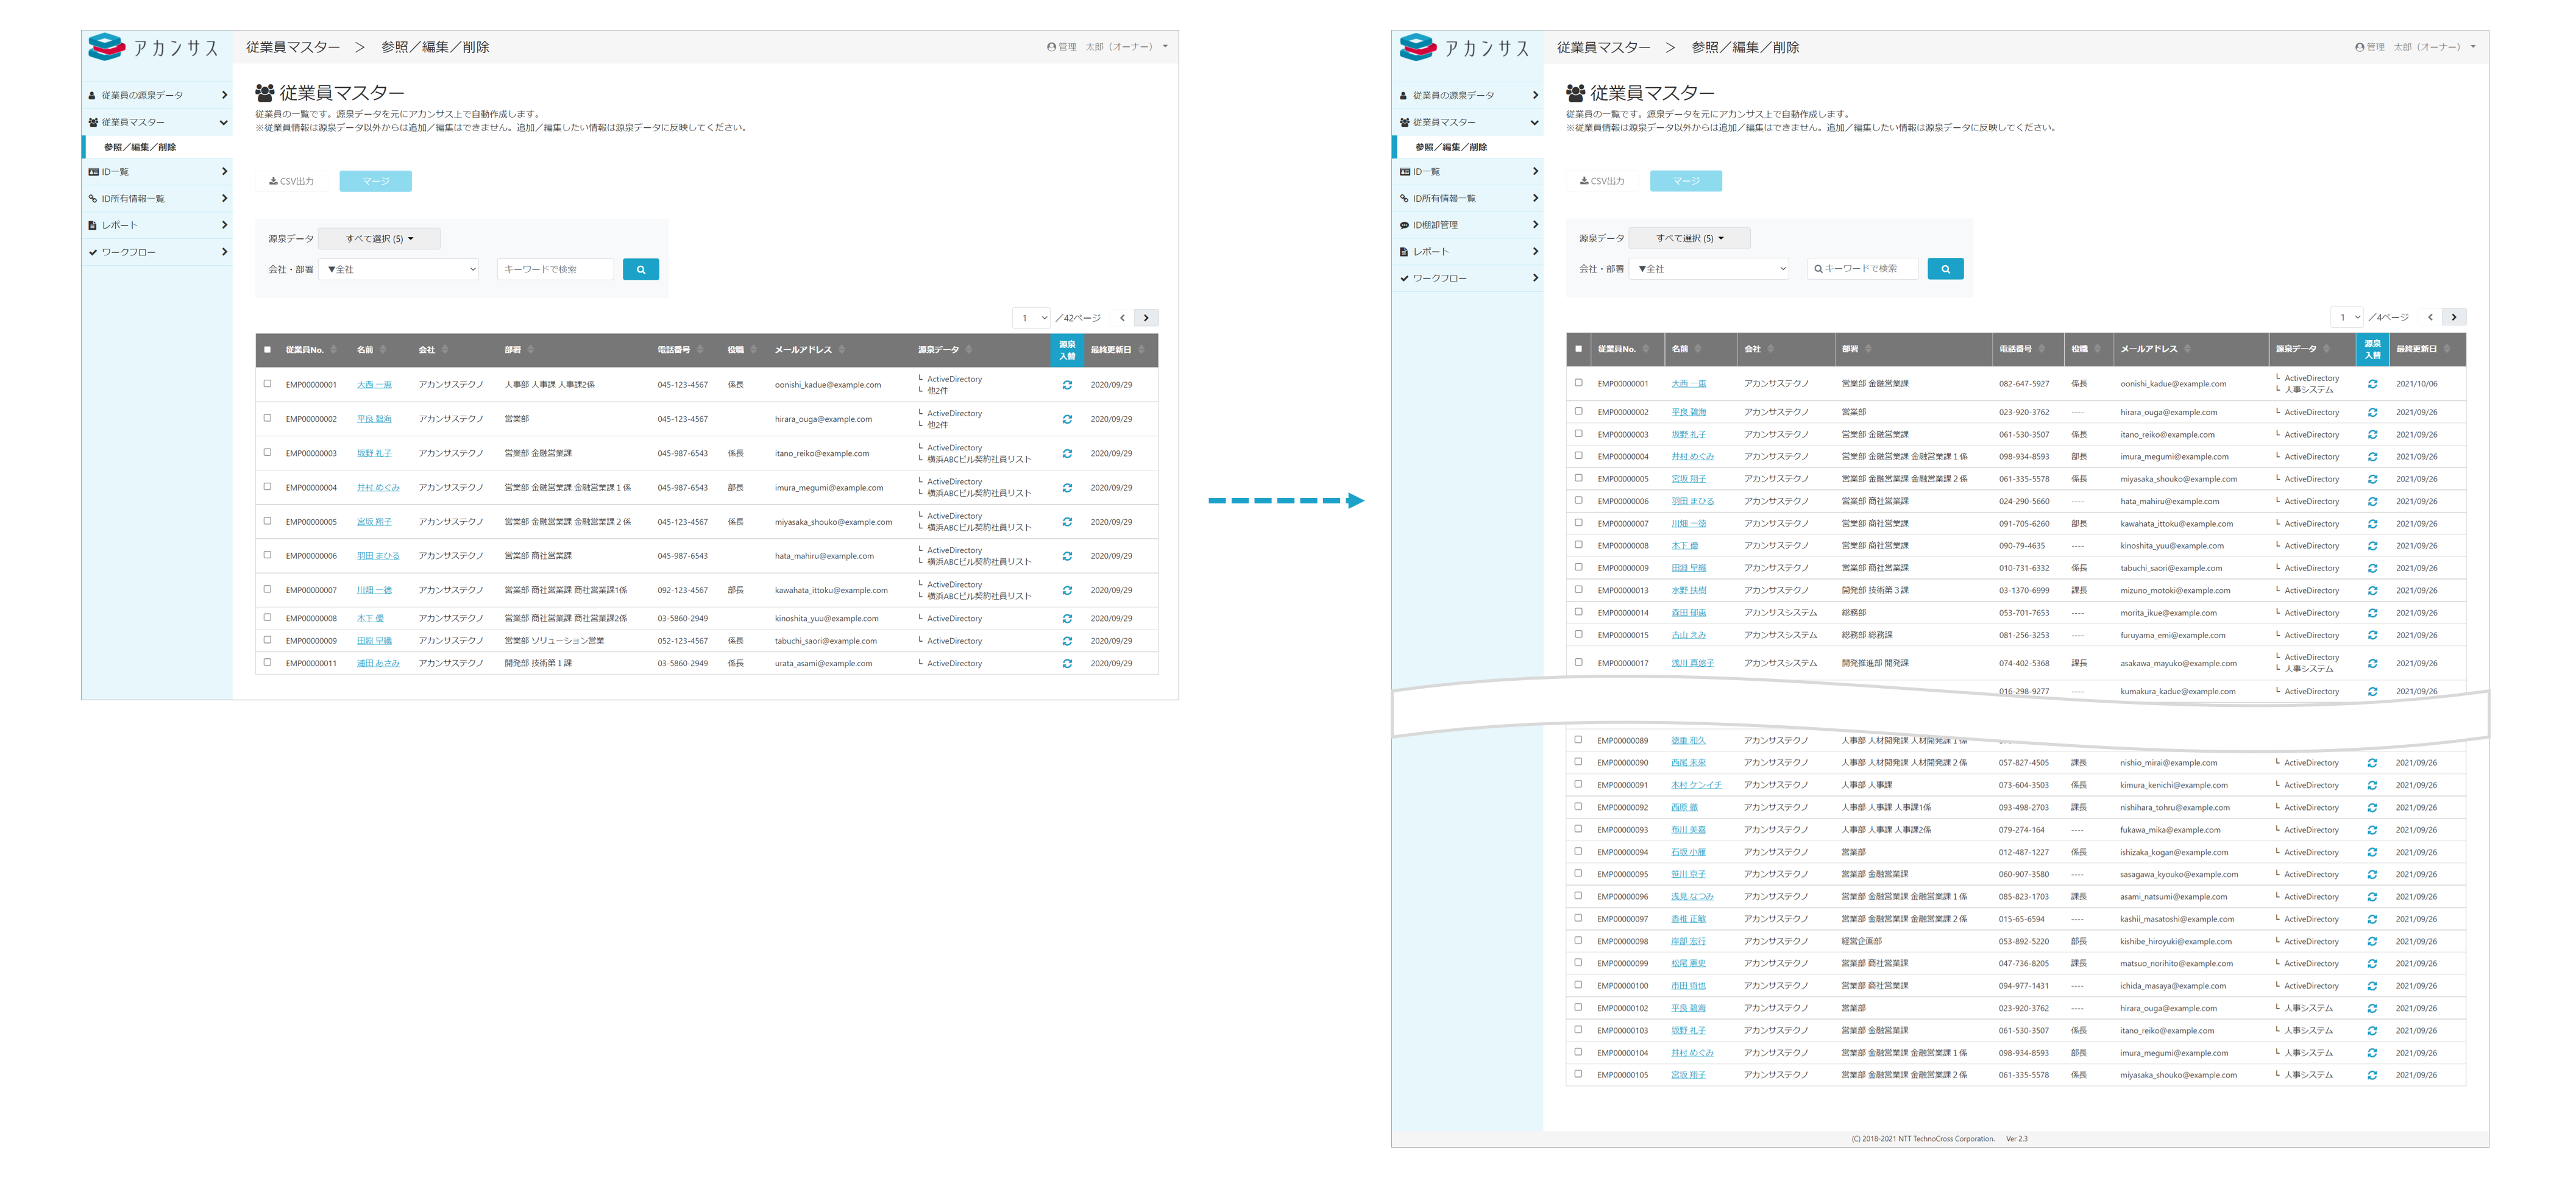Select checkbox for employee EMP00000013
Viewport: 2576px width, 1186px height.
click(x=1578, y=590)
